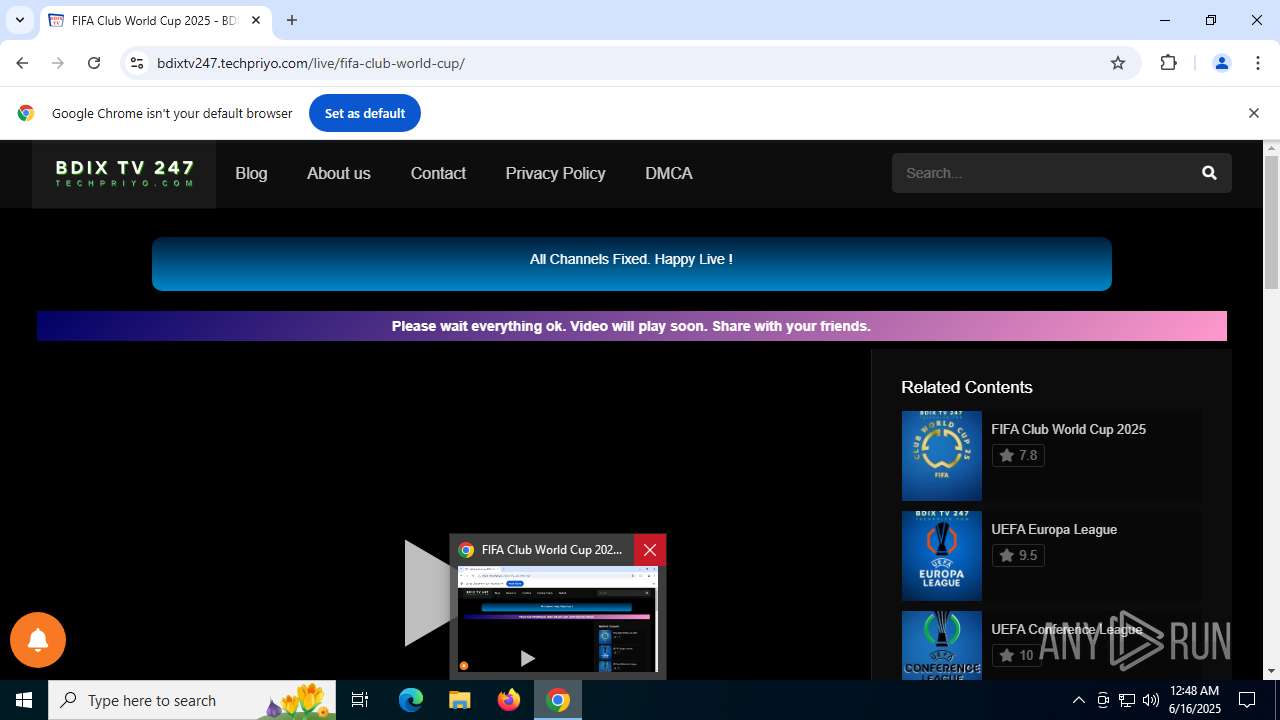Click the 9.5 star rating
This screenshot has width=1280, height=720.
click(1018, 555)
